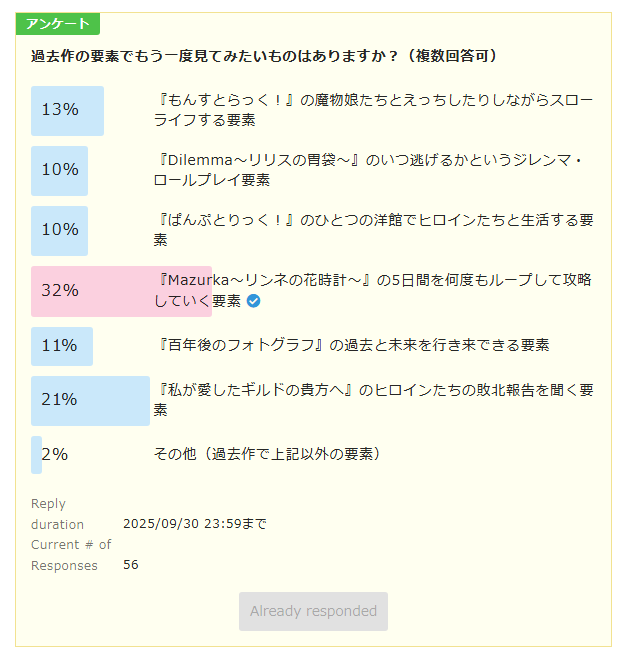Click the 10% bar for the Dilemma option
Viewport: 624px width, 658px height.
tap(60, 170)
